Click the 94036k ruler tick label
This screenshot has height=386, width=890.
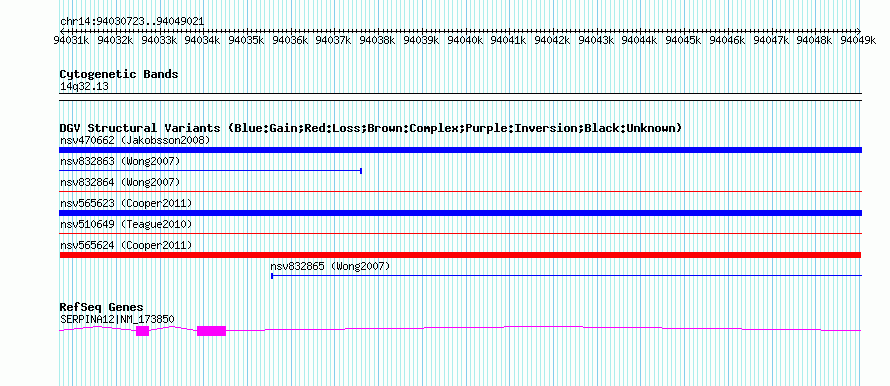click(x=290, y=40)
